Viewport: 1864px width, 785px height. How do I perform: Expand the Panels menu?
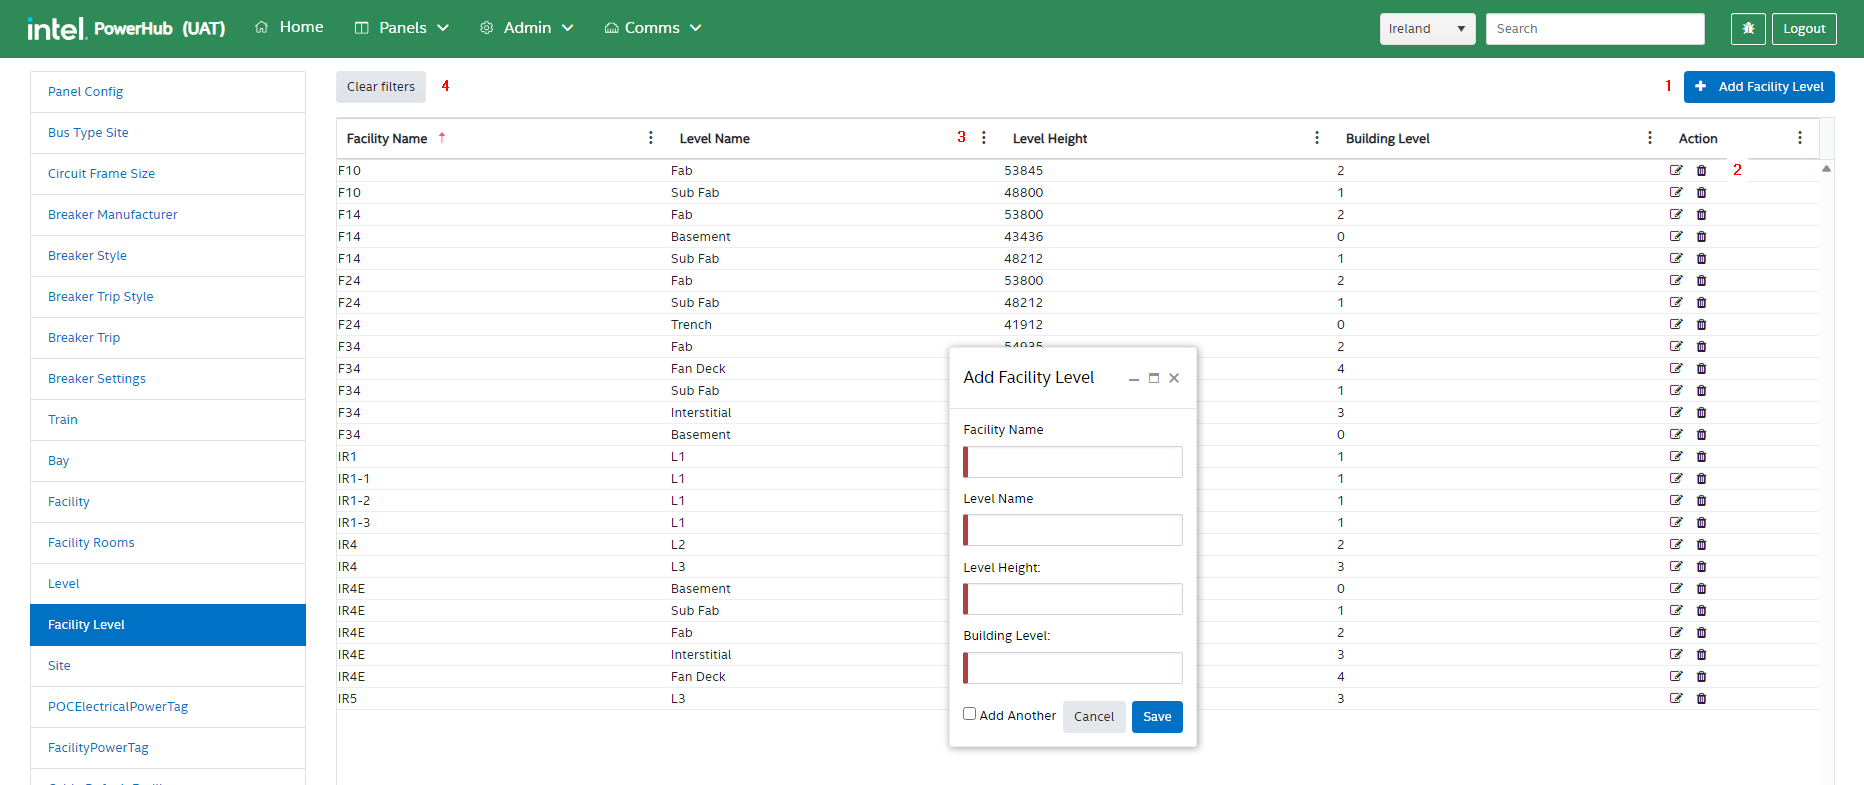(402, 28)
